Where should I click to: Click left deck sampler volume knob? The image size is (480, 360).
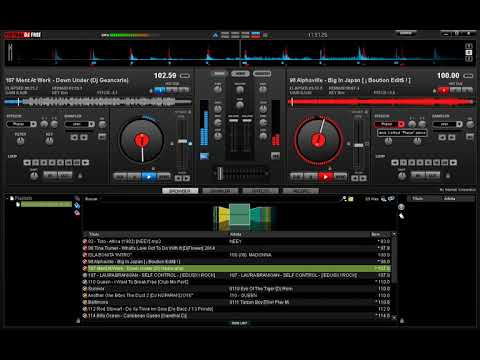pos(102,124)
